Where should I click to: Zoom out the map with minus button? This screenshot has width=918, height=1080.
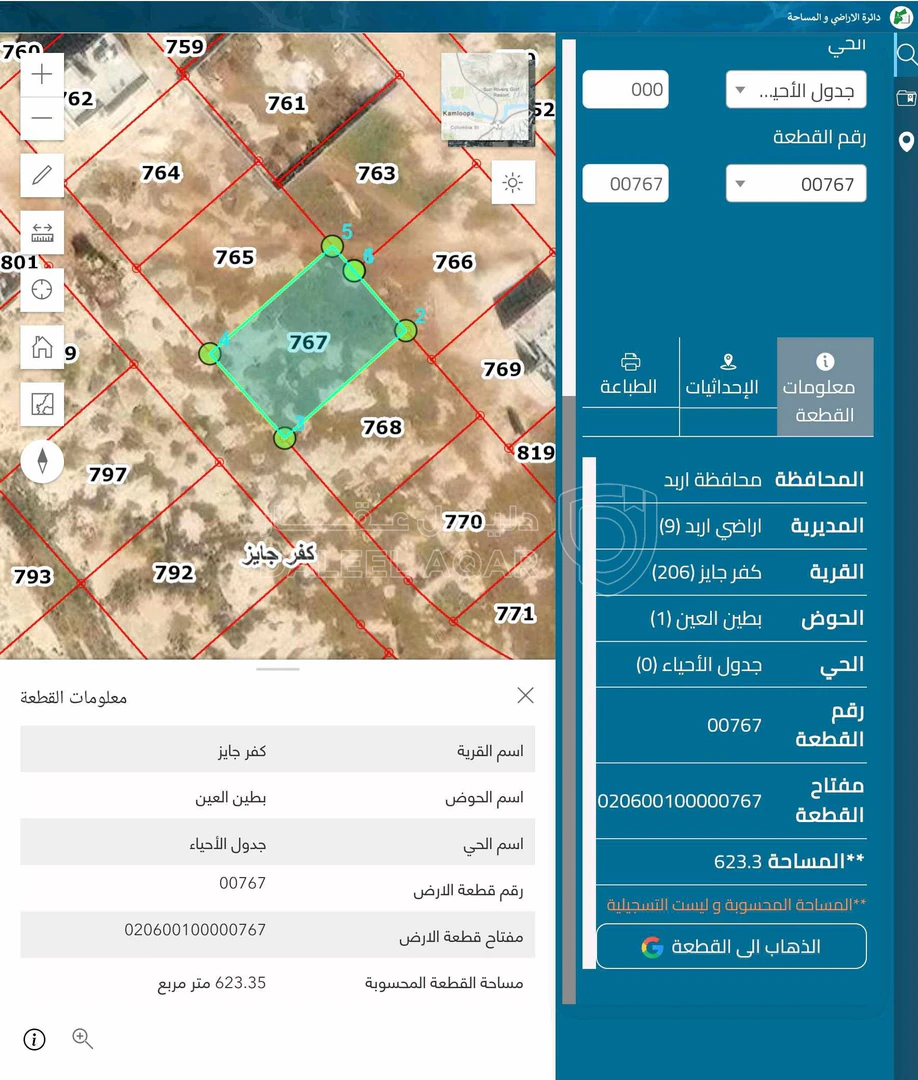click(42, 118)
